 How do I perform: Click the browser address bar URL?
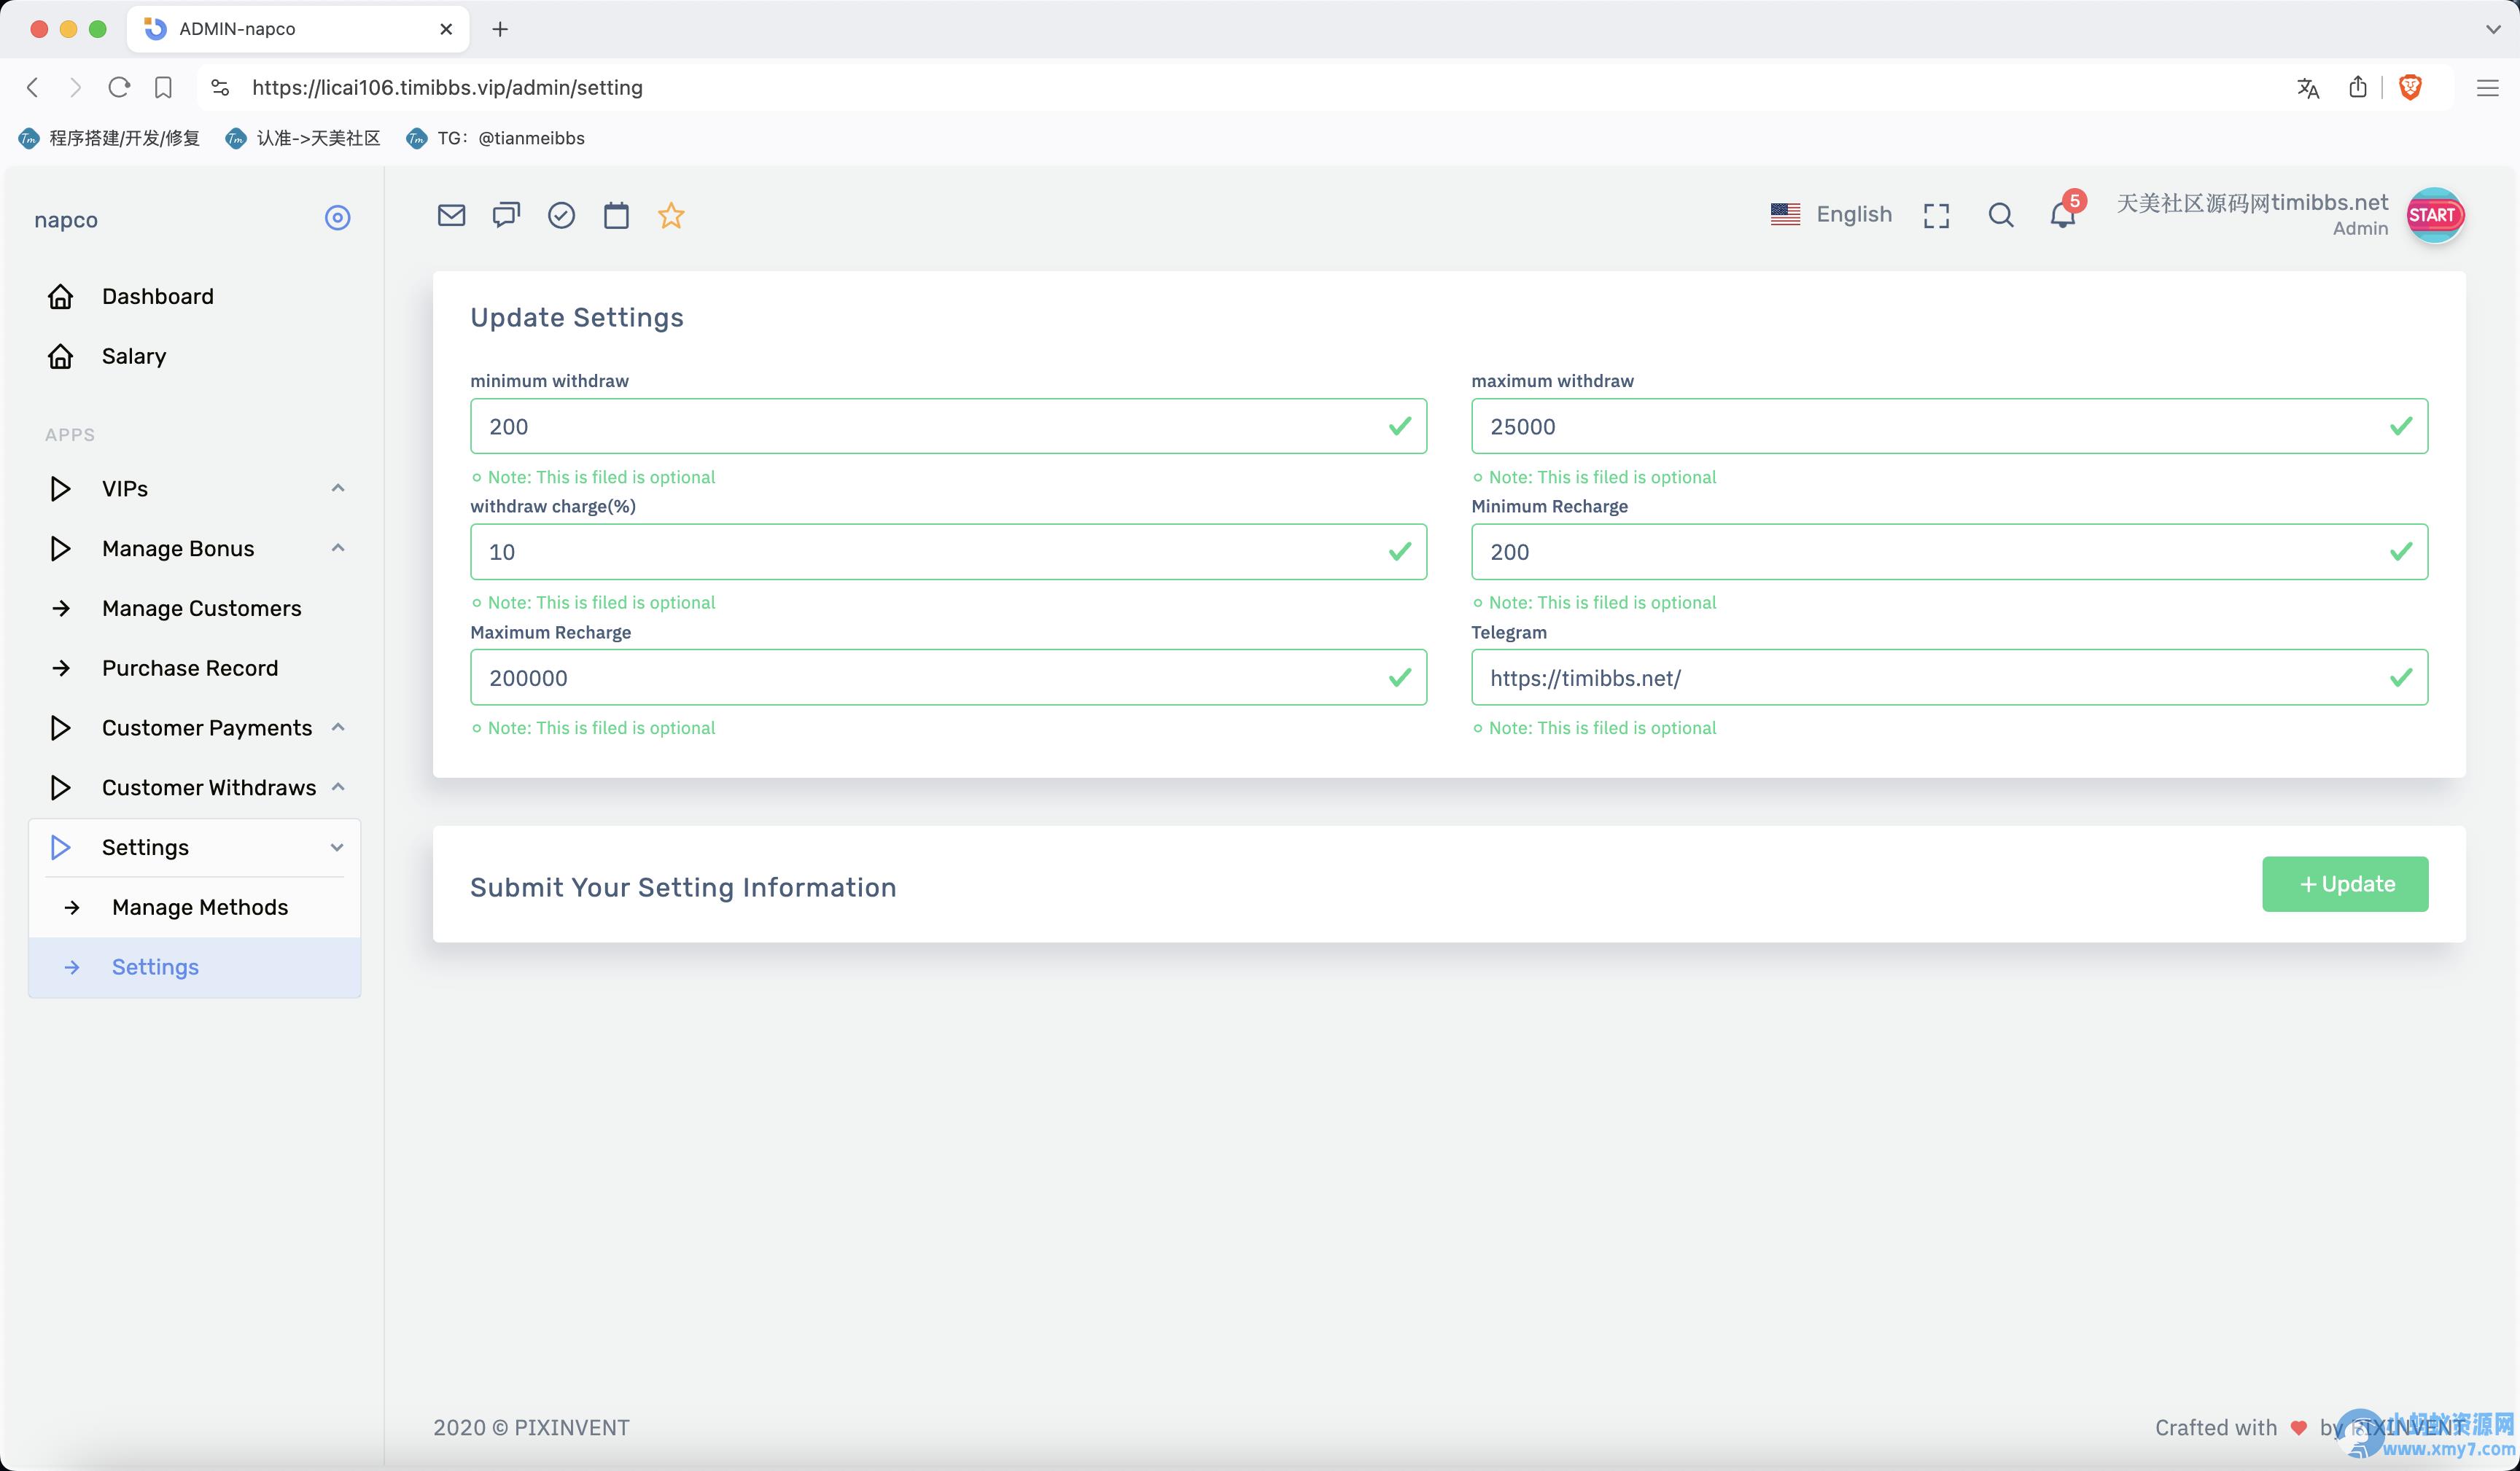tap(447, 88)
